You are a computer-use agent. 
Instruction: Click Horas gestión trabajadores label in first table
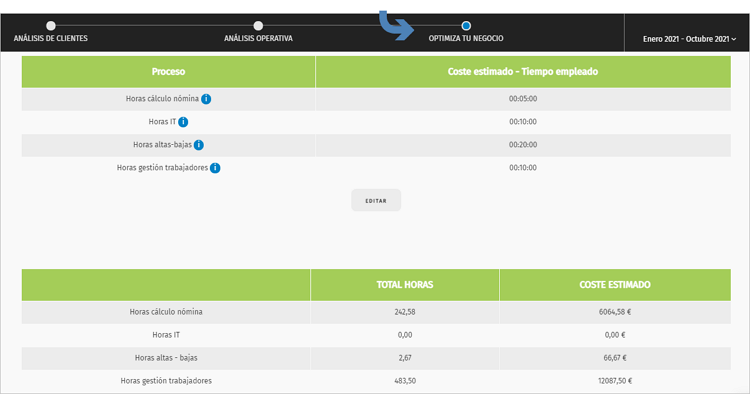162,168
